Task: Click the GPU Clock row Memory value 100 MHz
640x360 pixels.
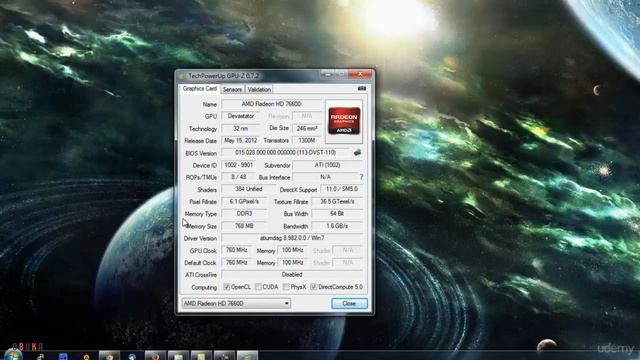Action: (293, 250)
